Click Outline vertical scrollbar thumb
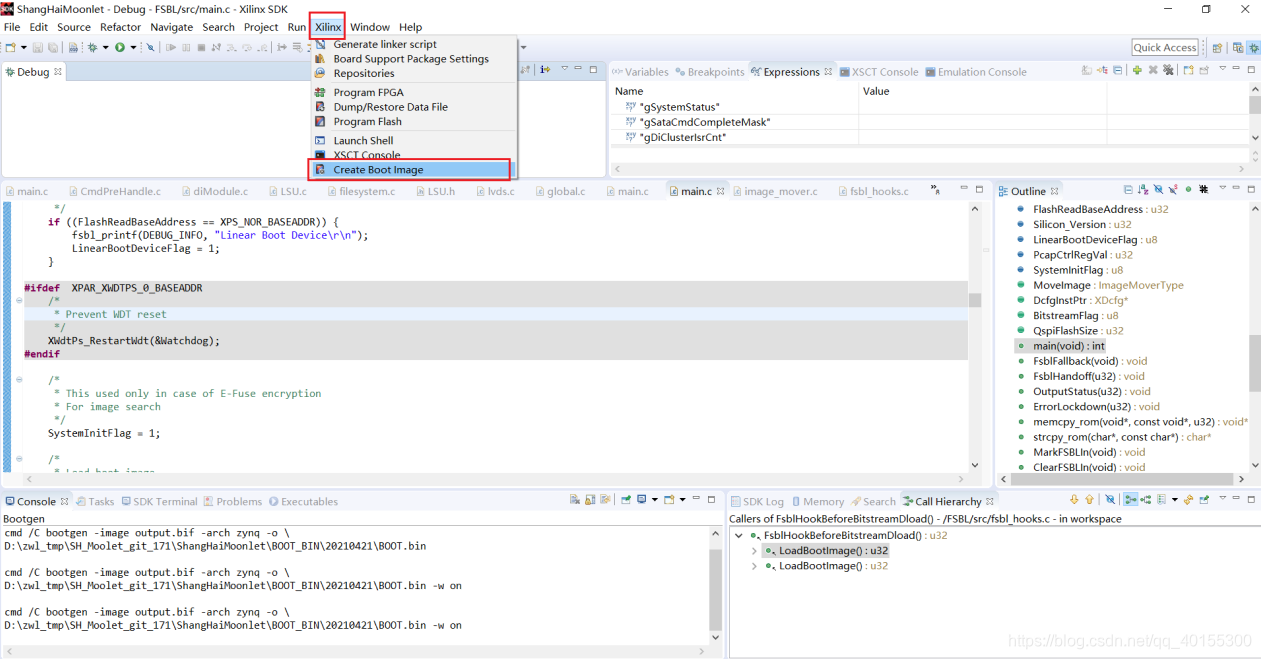Screen dimensions: 1261x659 [1254, 363]
